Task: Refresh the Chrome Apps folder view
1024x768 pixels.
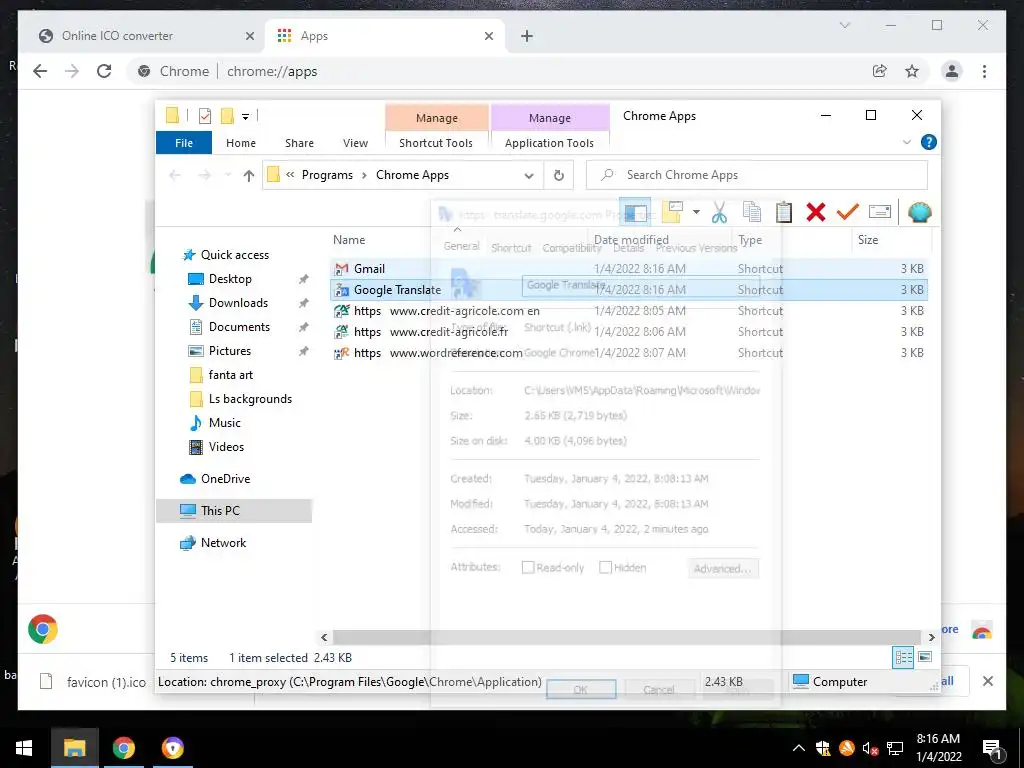Action: [558, 175]
